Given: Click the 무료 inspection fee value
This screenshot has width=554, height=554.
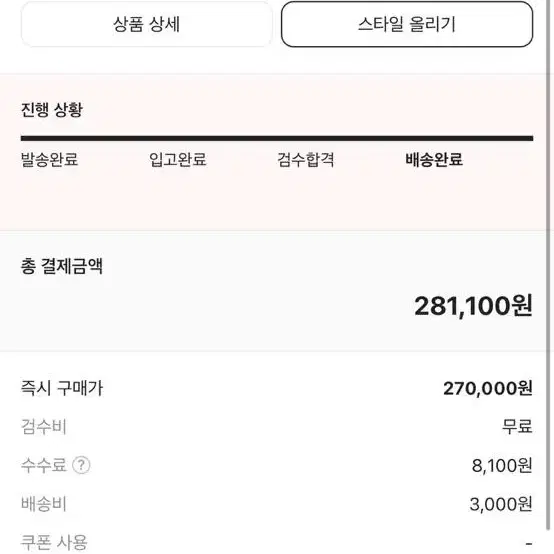Looking at the screenshot, I should pos(517,426).
